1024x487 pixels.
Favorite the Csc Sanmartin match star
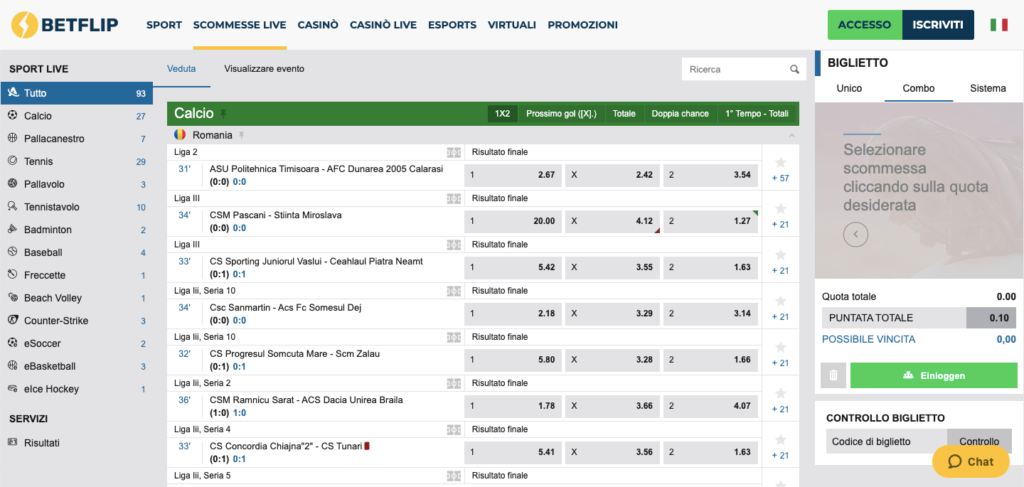780,302
